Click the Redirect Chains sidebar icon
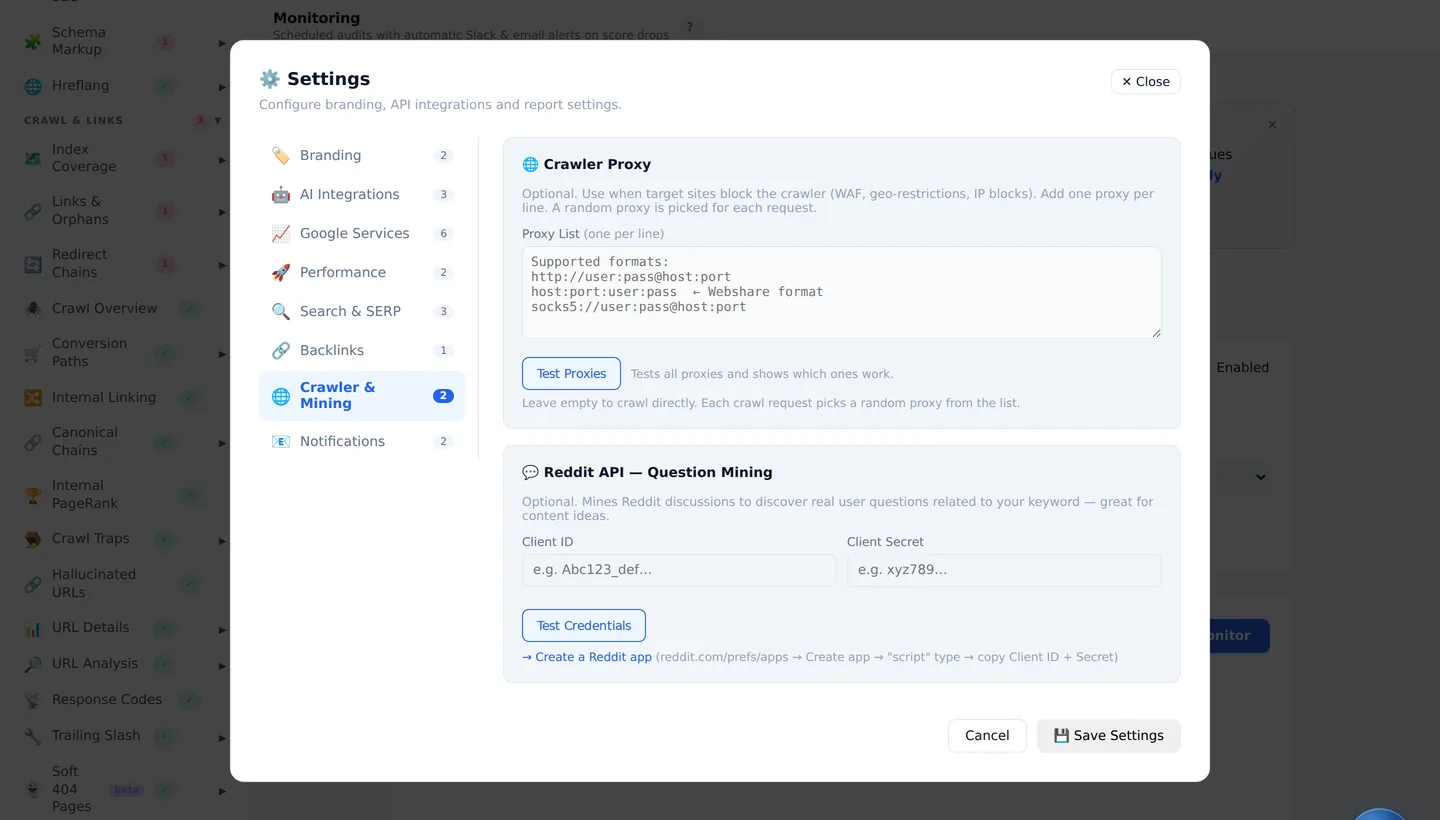This screenshot has width=1440, height=820. (33, 263)
